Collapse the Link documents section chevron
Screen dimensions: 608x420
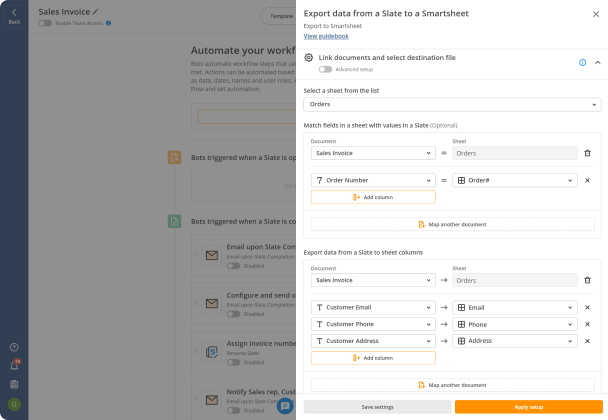598,62
